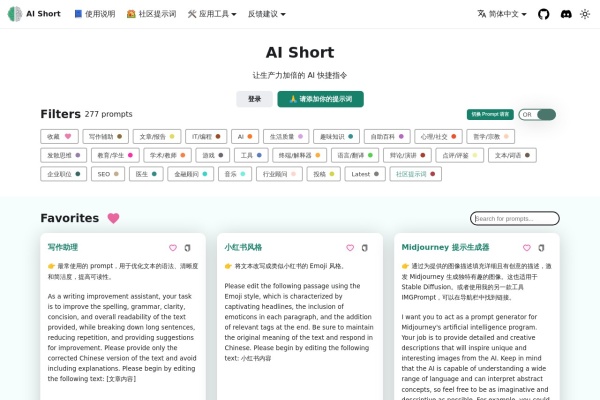This screenshot has width=600, height=400.
Task: Favorite the Midjourney 提示生成器 card heart
Action: [527, 248]
